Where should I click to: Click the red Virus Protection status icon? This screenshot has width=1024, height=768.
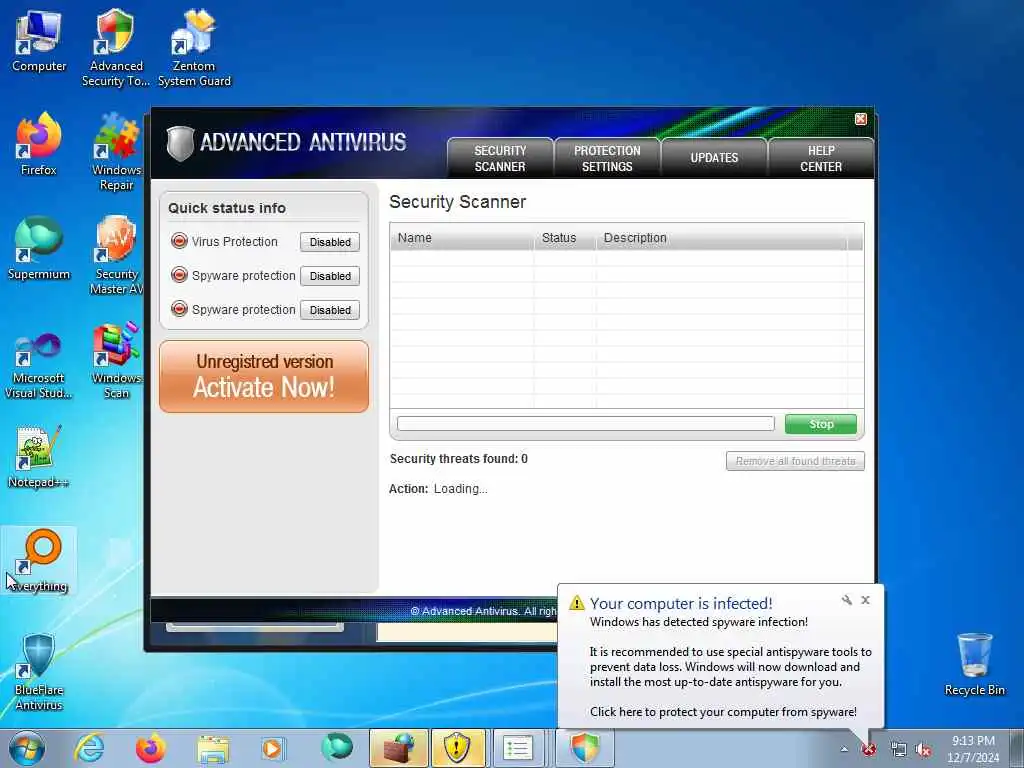click(x=179, y=241)
